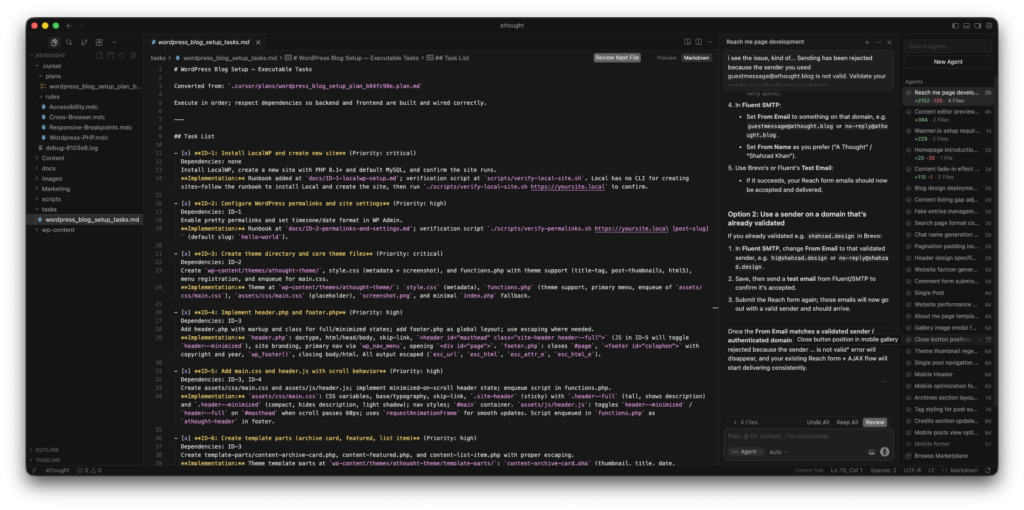Open the Auto model dropdown
This screenshot has width=1024, height=510.
coord(778,452)
